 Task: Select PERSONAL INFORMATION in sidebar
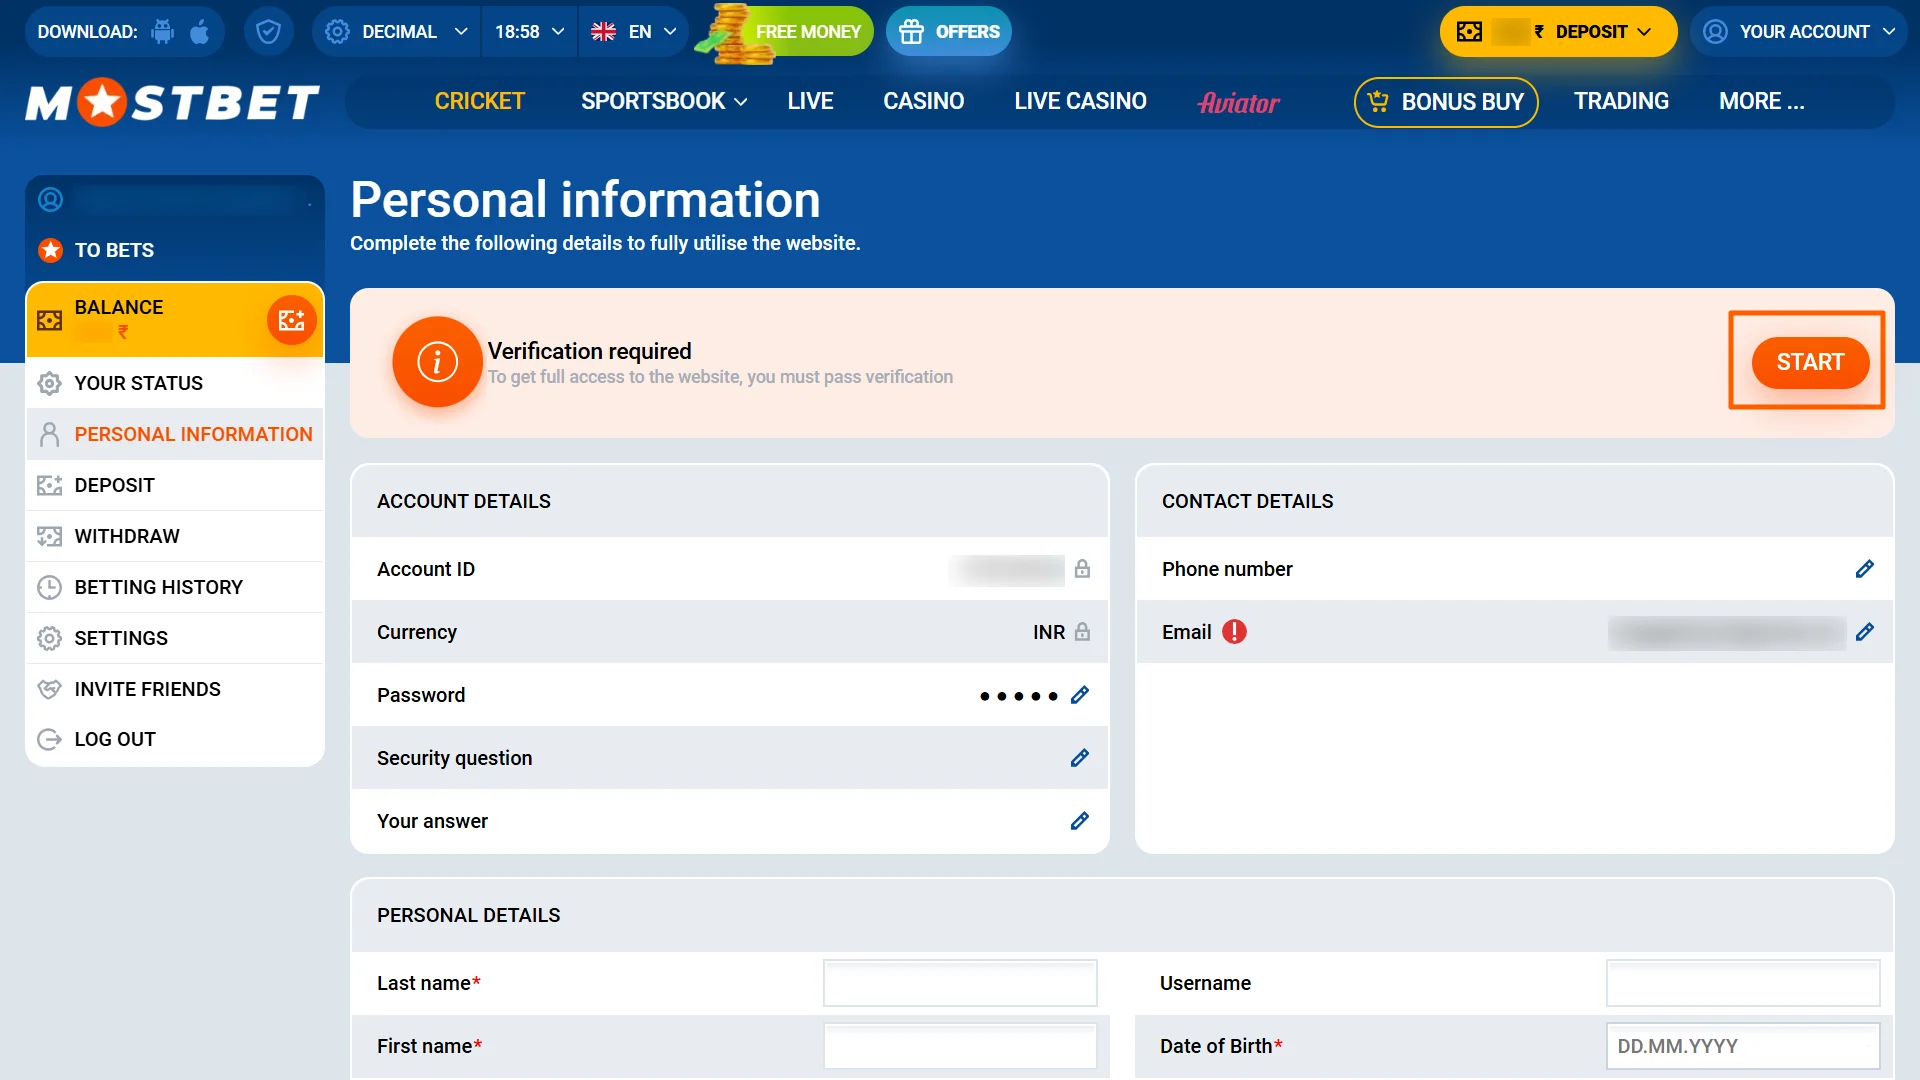click(x=175, y=434)
